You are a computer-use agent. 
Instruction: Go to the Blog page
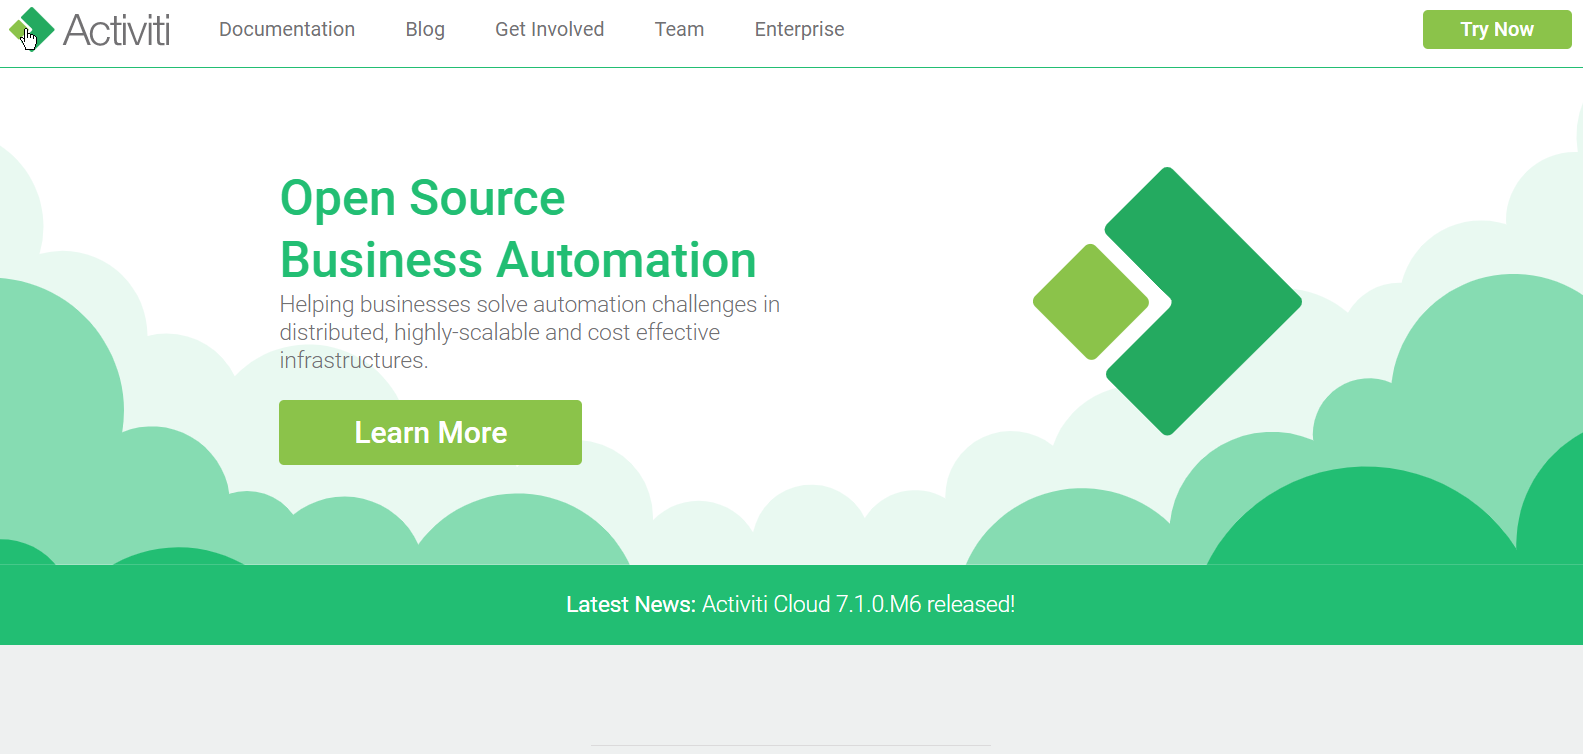coord(425,30)
